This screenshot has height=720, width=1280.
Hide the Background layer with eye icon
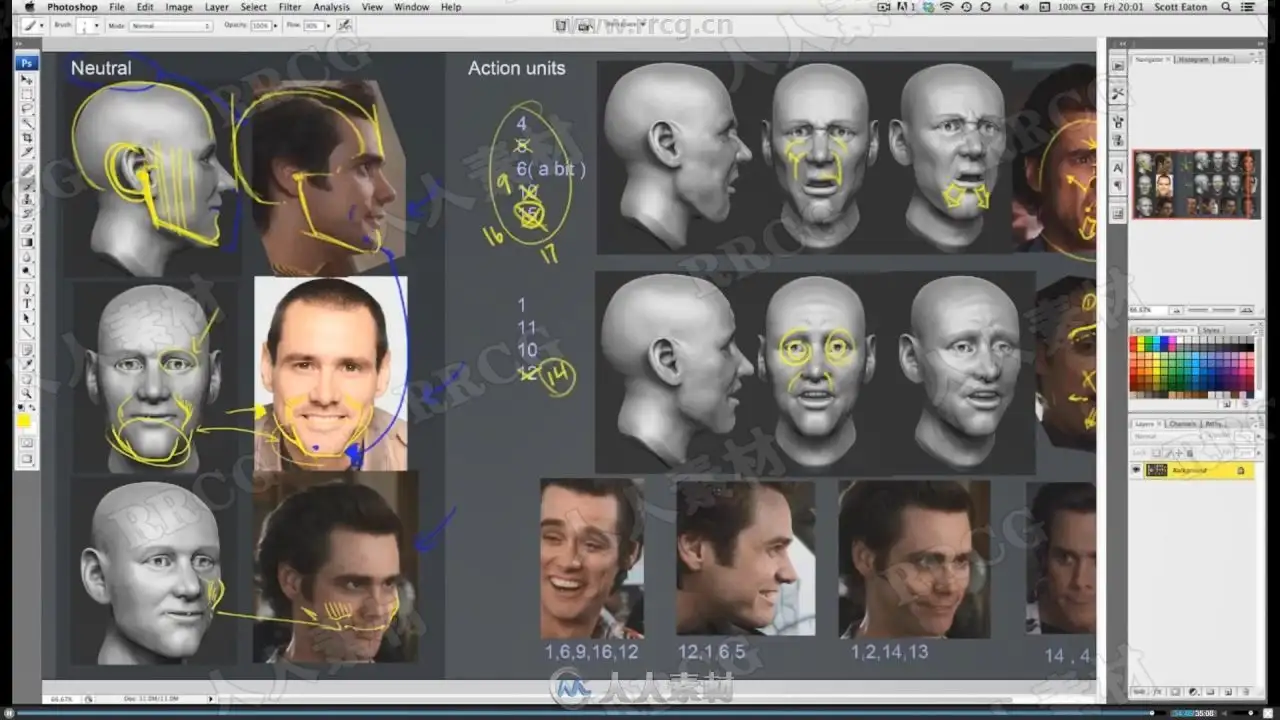pyautogui.click(x=1137, y=470)
